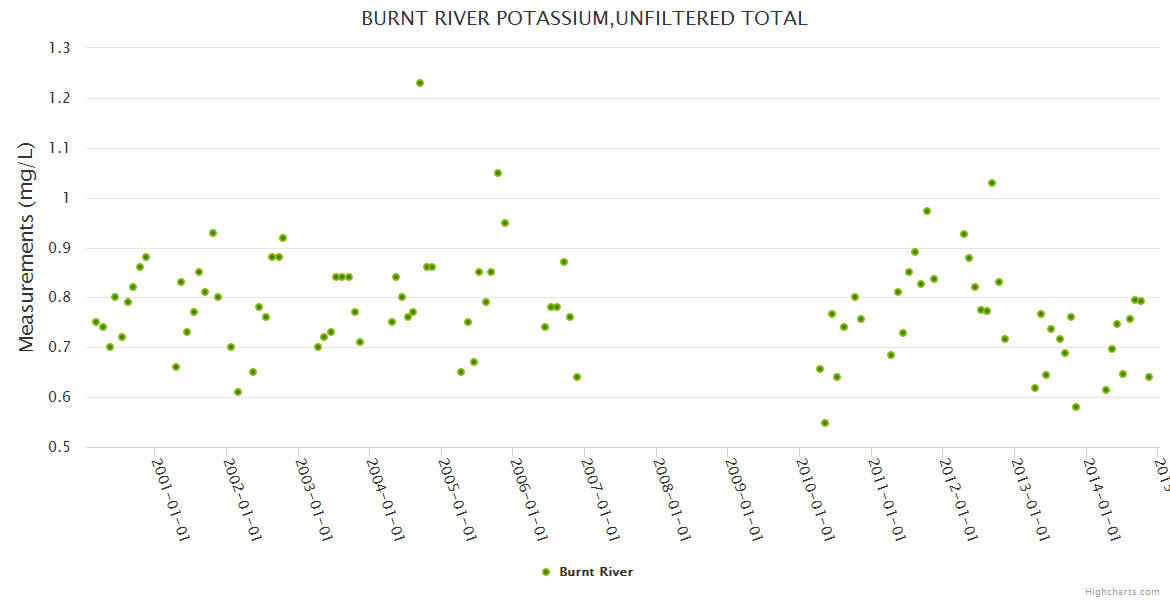Click the 0.5 y-axis tick label
Image resolution: width=1170 pixels, height=600 pixels.
tap(59, 447)
